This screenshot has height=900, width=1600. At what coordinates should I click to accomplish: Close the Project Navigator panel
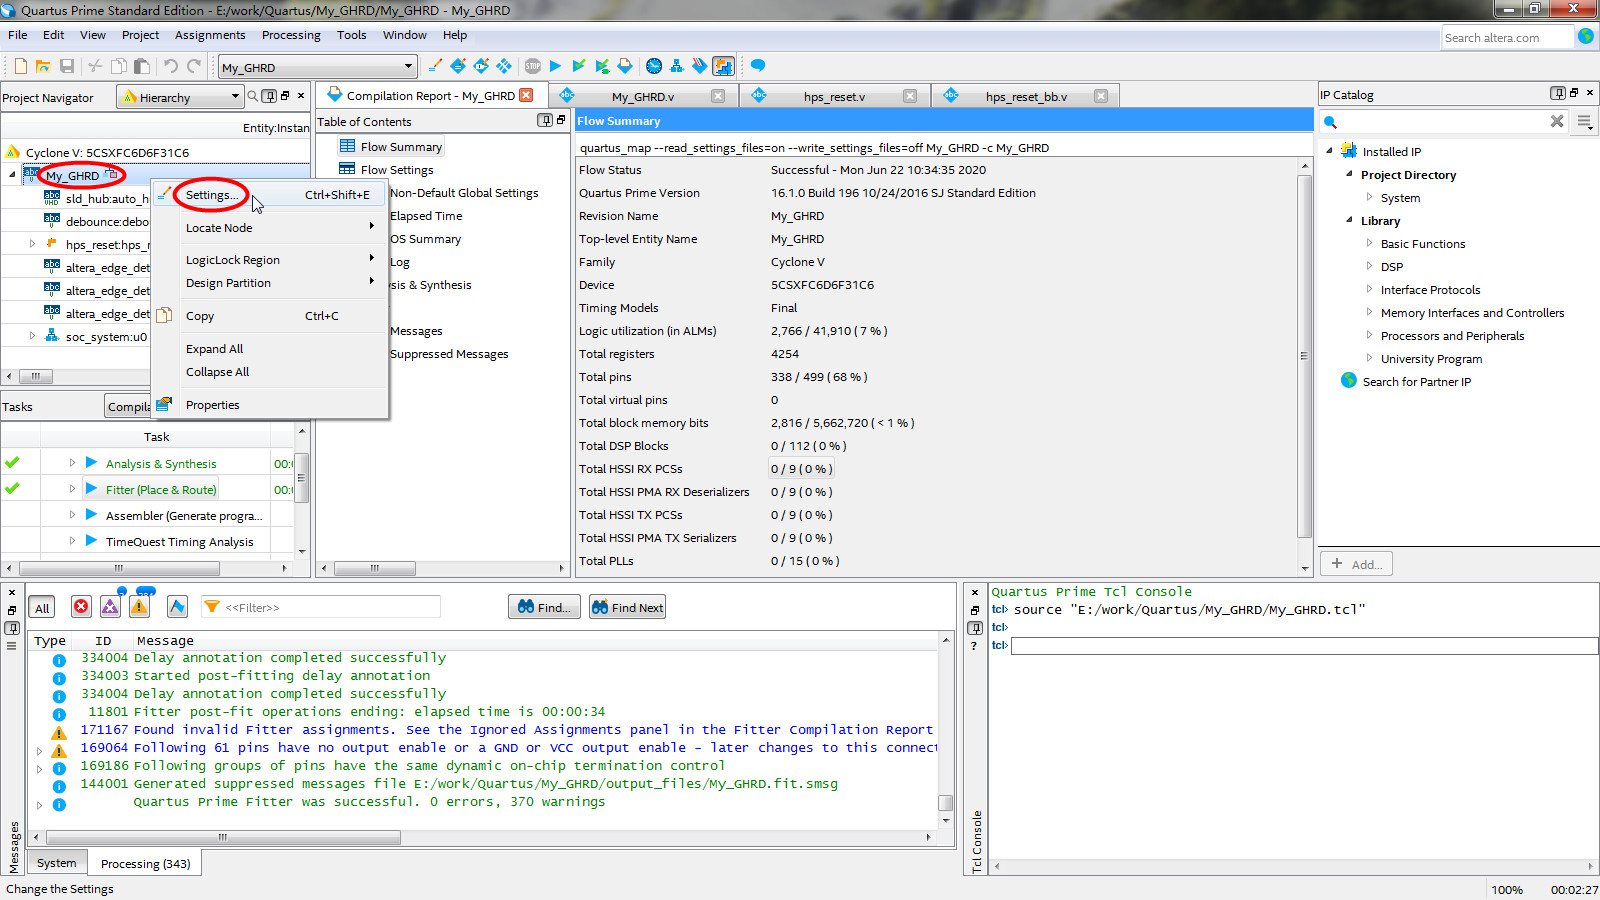tap(301, 96)
